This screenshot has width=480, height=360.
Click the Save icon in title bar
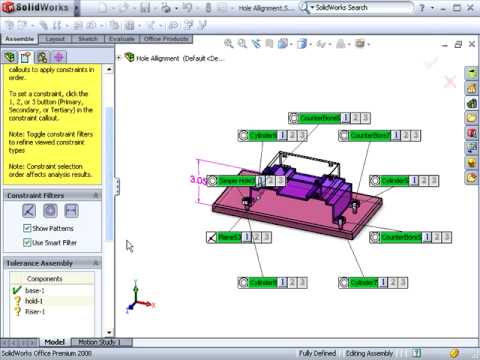pos(145,8)
